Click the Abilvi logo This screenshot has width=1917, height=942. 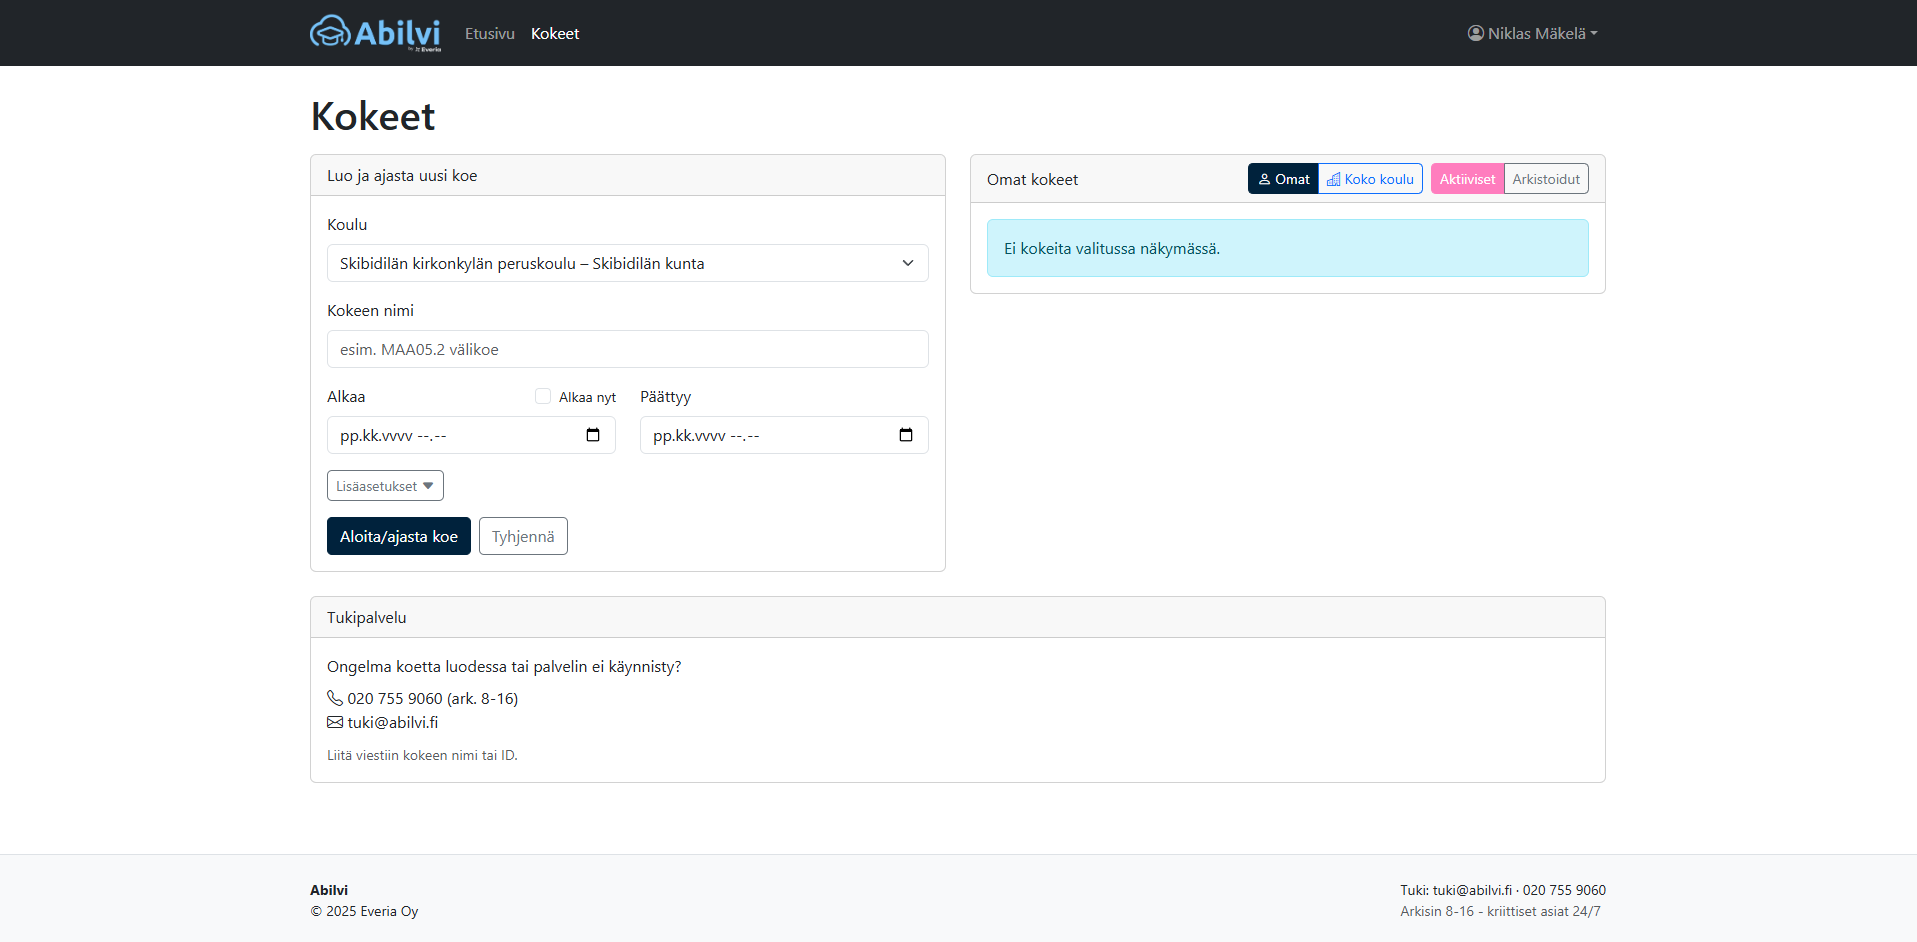[375, 33]
